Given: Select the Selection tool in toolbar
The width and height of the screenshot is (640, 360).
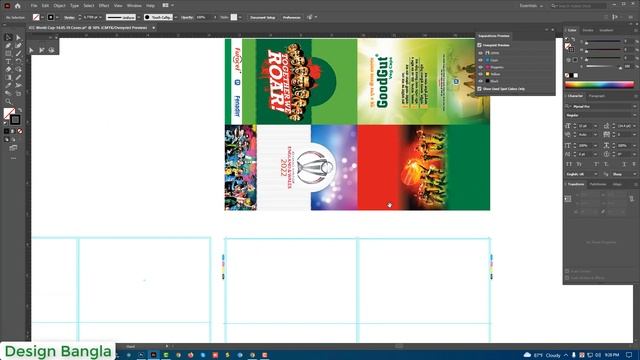Looking at the screenshot, I should 8,38.
